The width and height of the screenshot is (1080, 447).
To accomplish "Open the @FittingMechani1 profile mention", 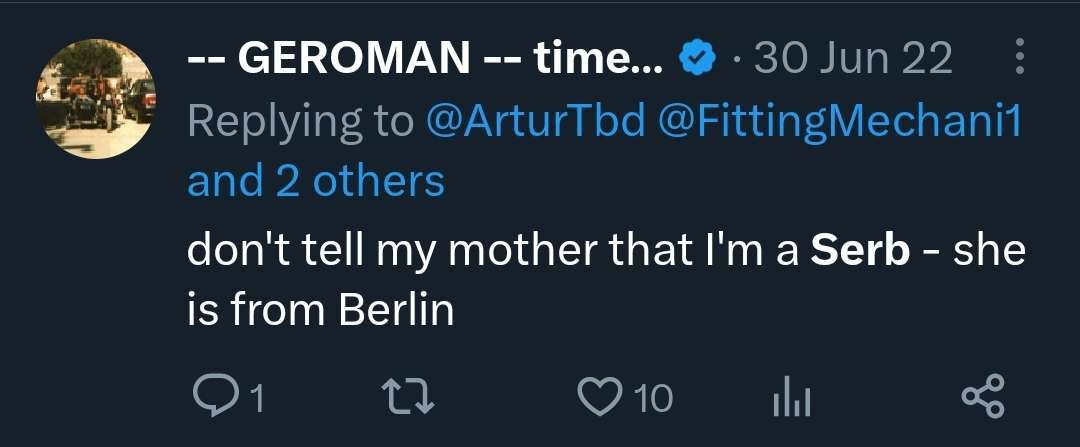I will pos(835,123).
